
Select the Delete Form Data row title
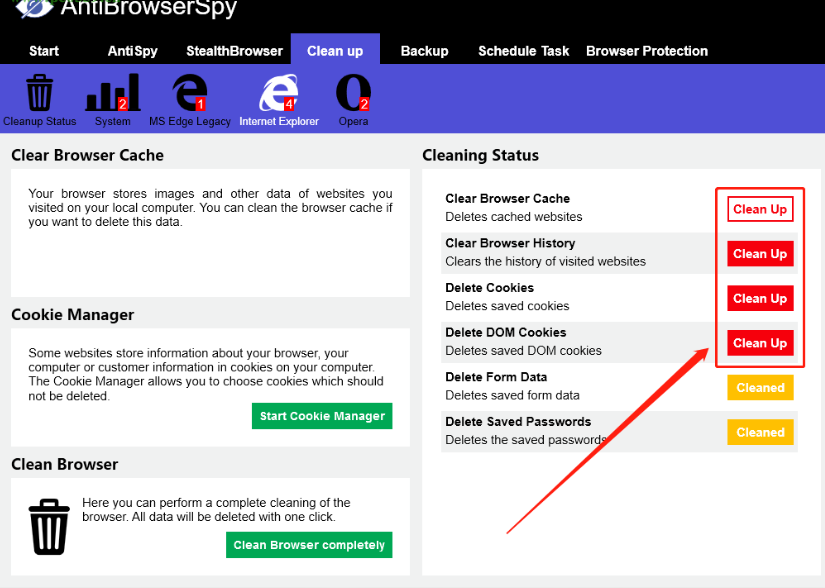(496, 377)
